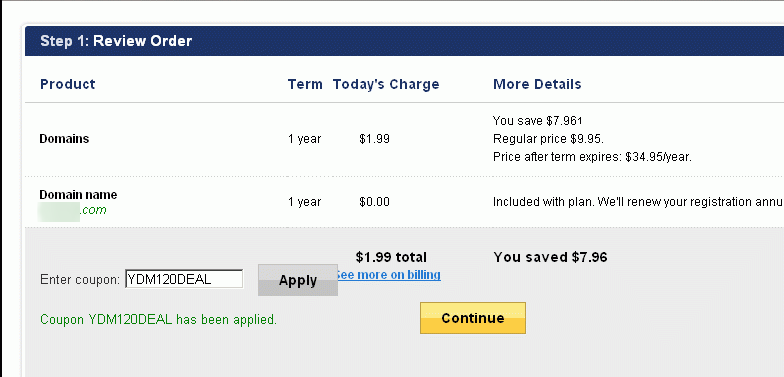Click the green .com domain text
Viewport: 784px width, 377px height.
(x=93, y=210)
